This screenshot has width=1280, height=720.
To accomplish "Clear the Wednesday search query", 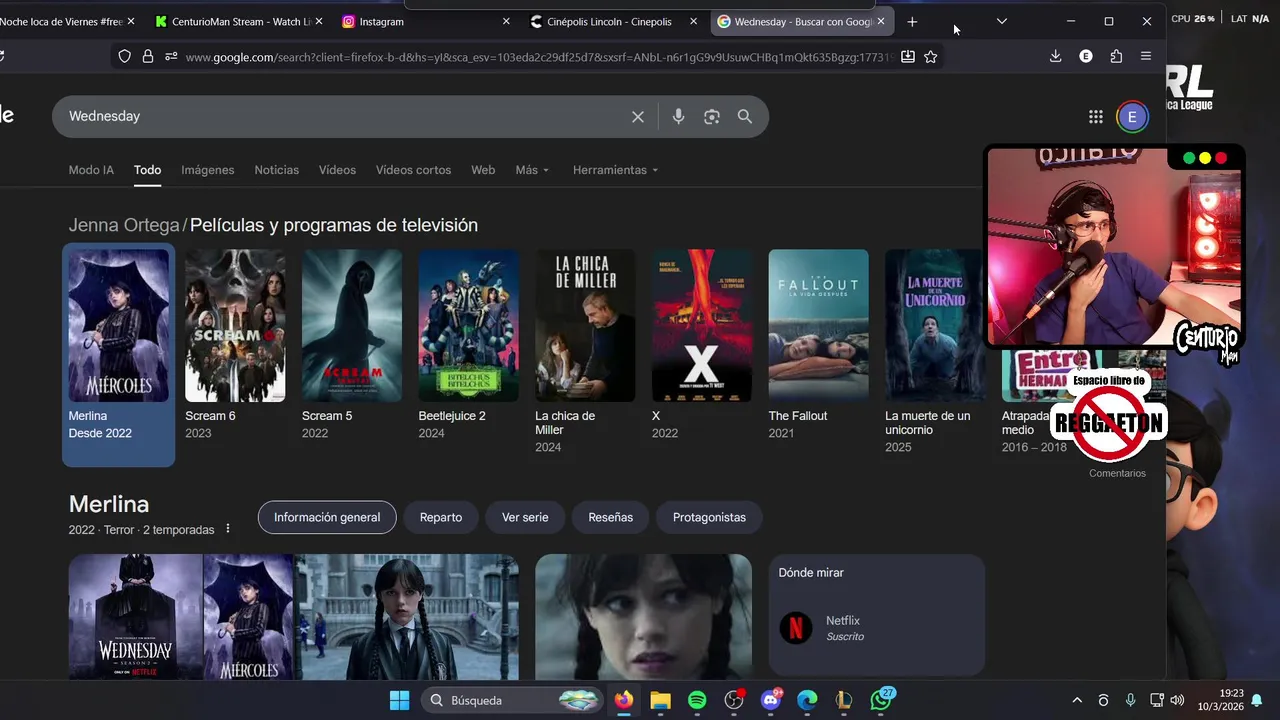I will coord(638,117).
